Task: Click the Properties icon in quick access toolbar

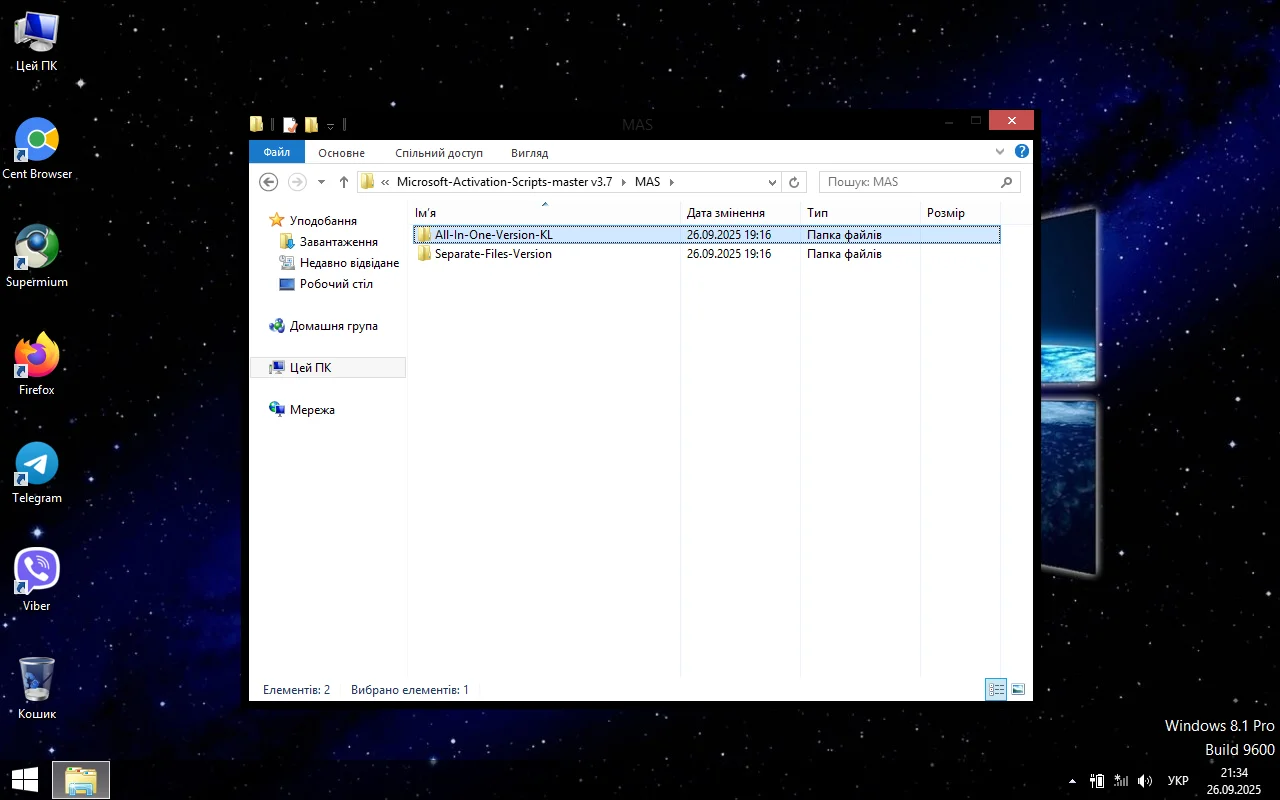Action: [x=290, y=125]
